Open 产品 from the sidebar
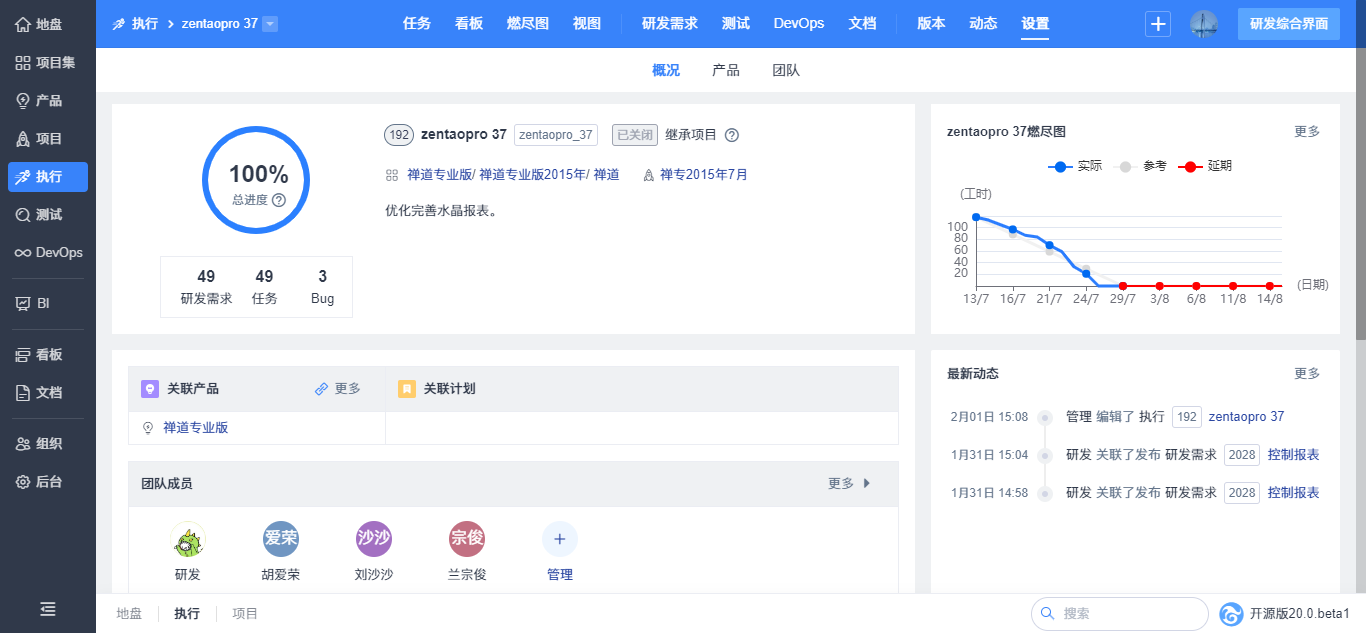 point(48,100)
